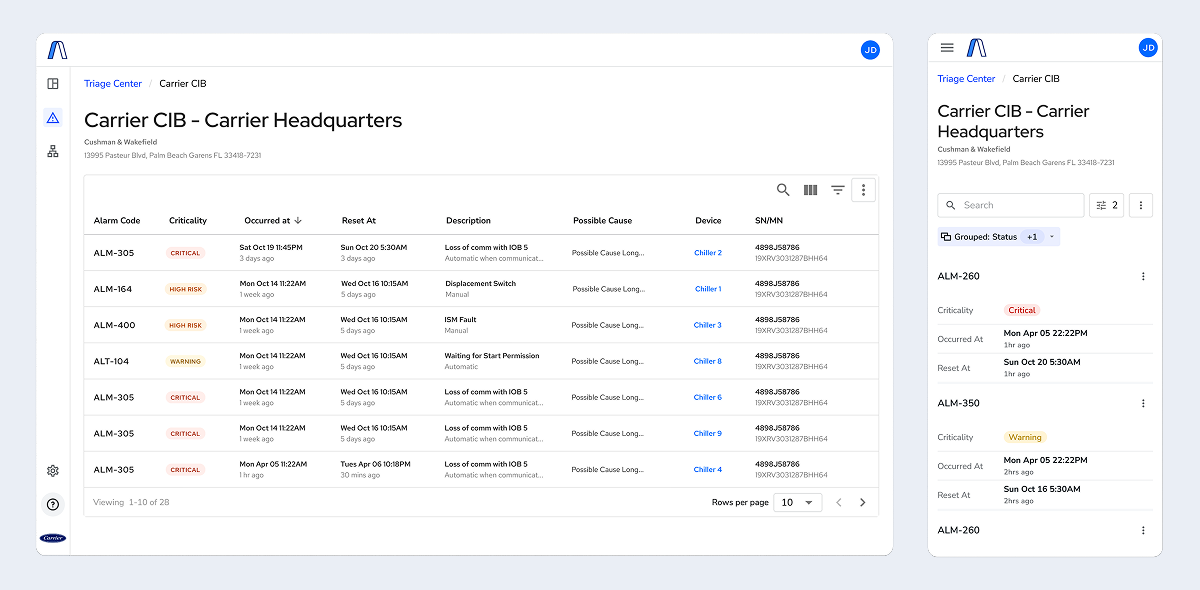Click Description column header

coord(469,220)
